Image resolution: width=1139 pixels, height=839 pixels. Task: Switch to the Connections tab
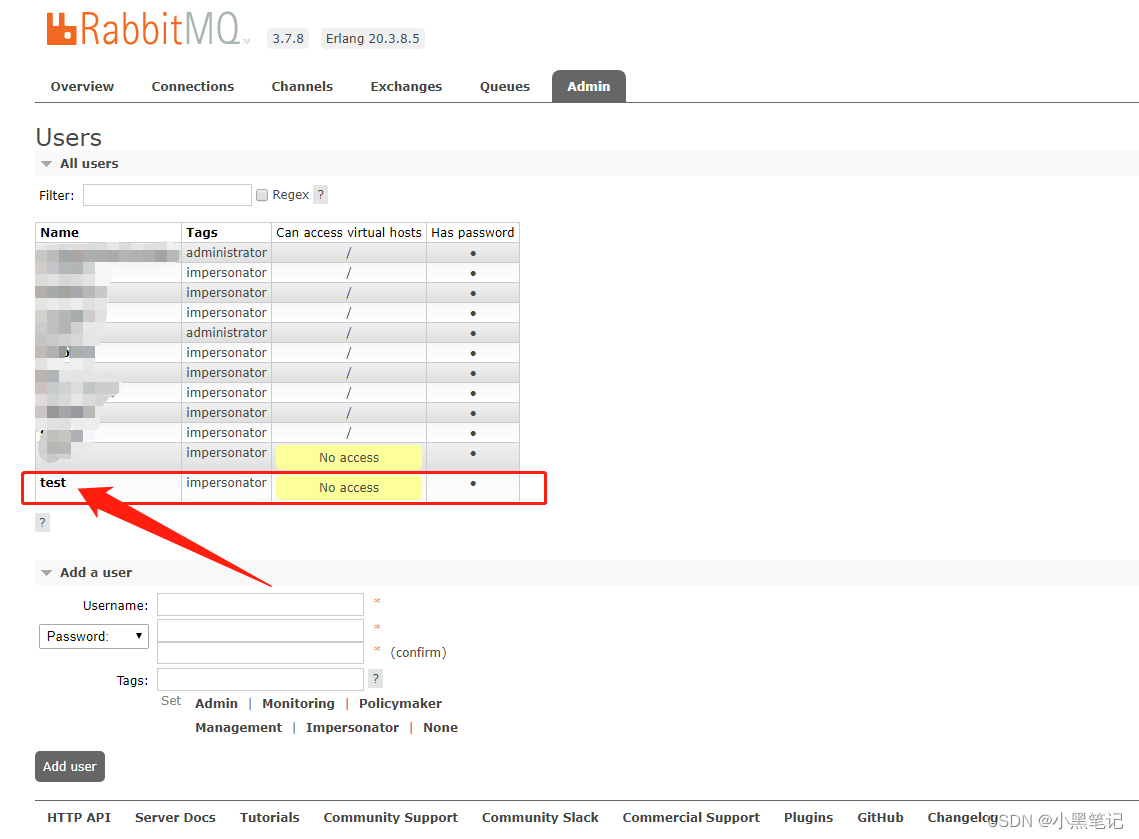[192, 86]
